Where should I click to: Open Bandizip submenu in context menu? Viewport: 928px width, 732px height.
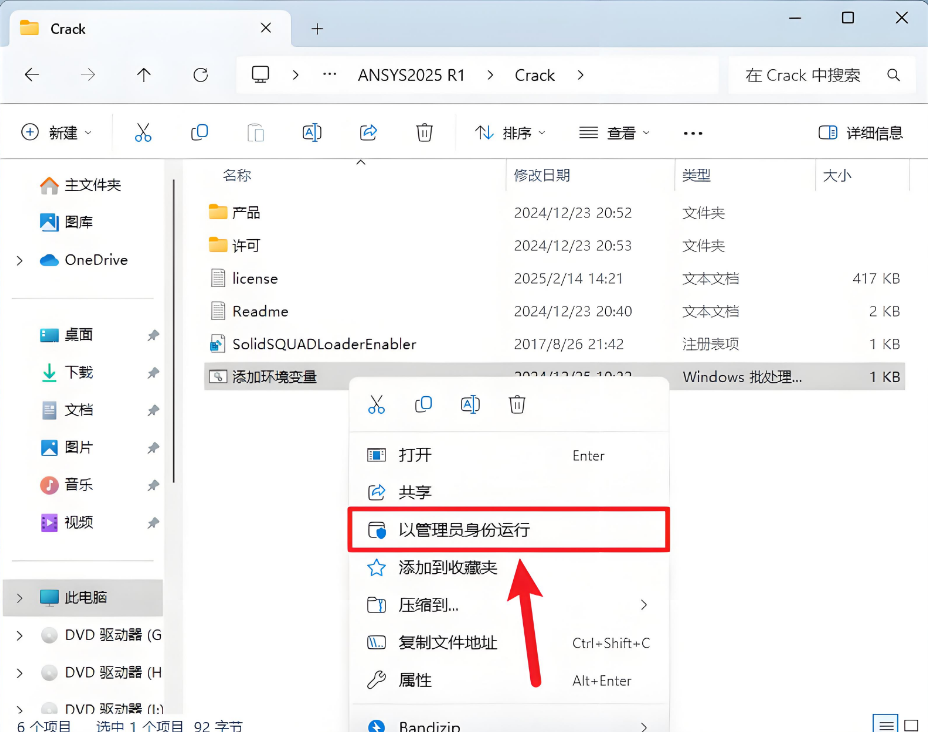pos(509,724)
